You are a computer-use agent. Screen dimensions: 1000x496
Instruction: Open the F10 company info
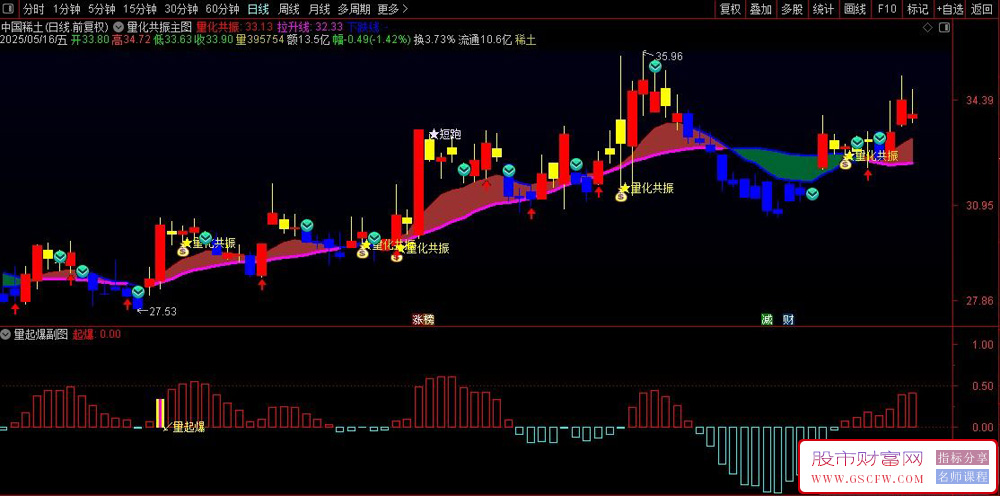tap(886, 9)
